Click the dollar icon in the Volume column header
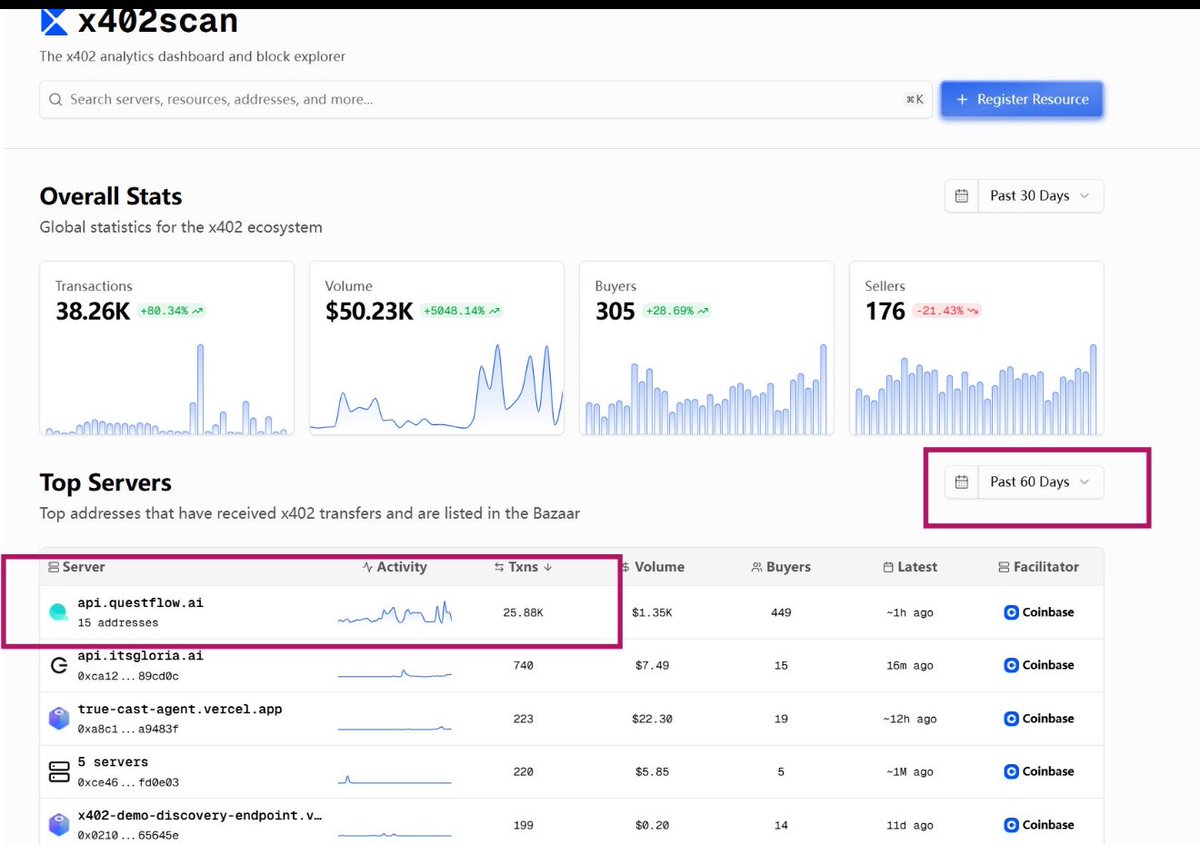Screen dimensions: 1200x845 coord(627,567)
